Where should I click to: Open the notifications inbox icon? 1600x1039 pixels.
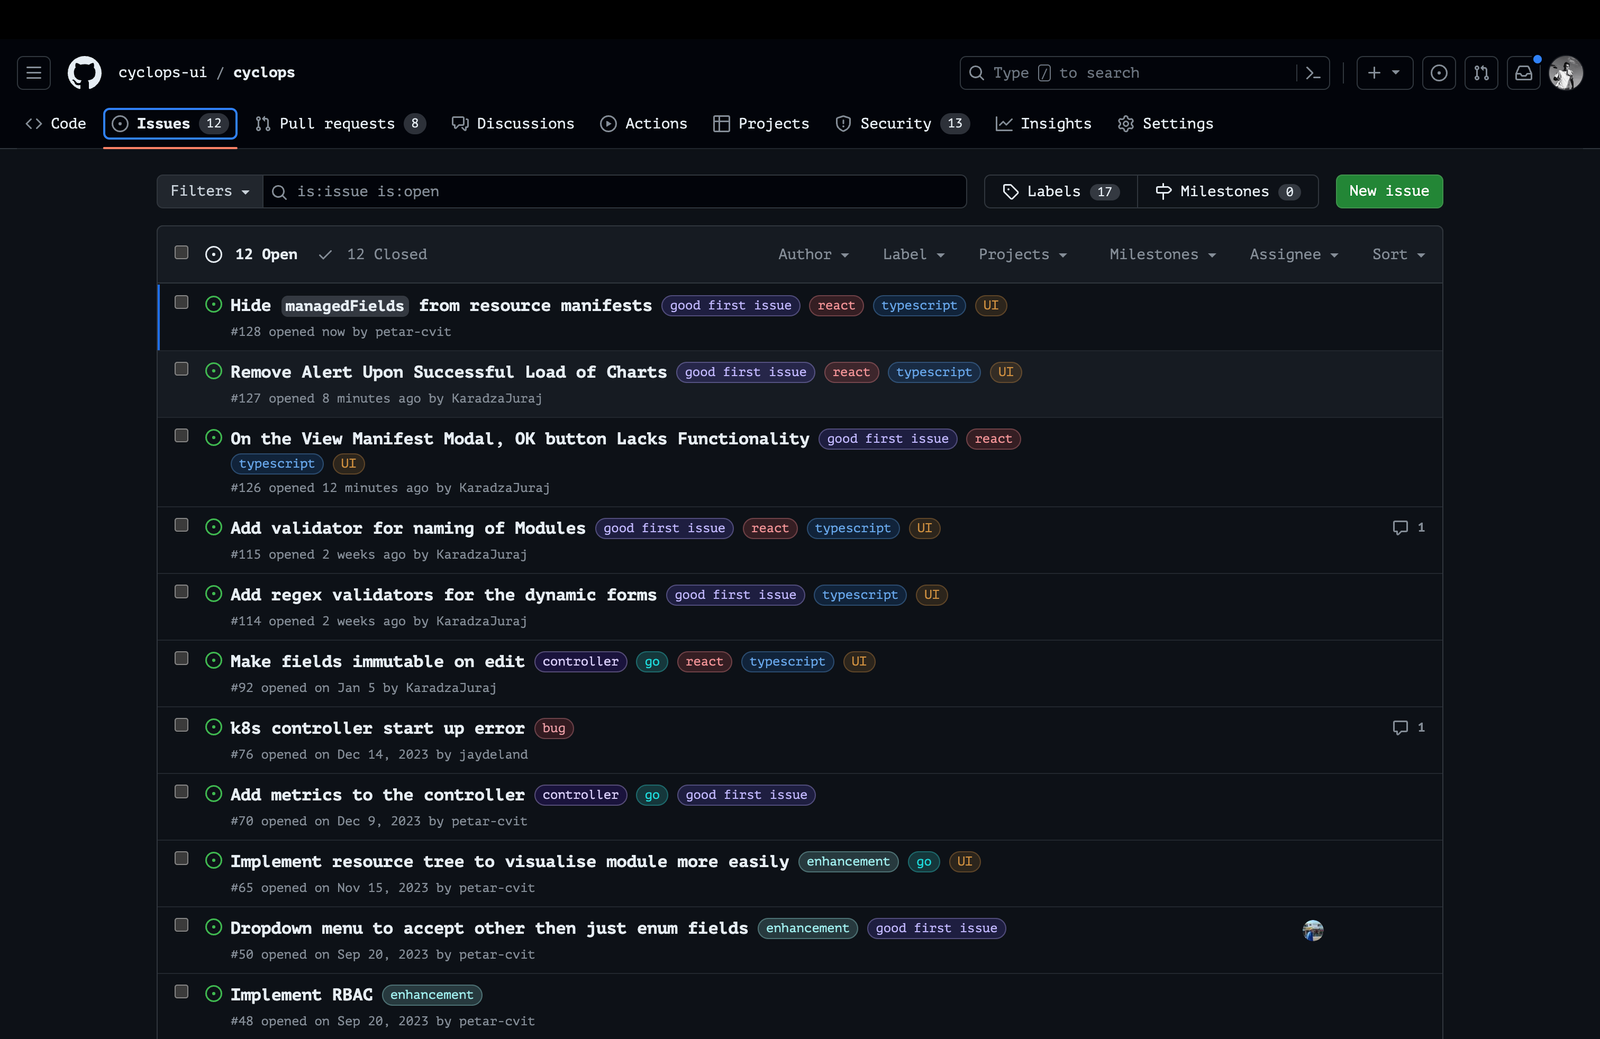(x=1523, y=73)
